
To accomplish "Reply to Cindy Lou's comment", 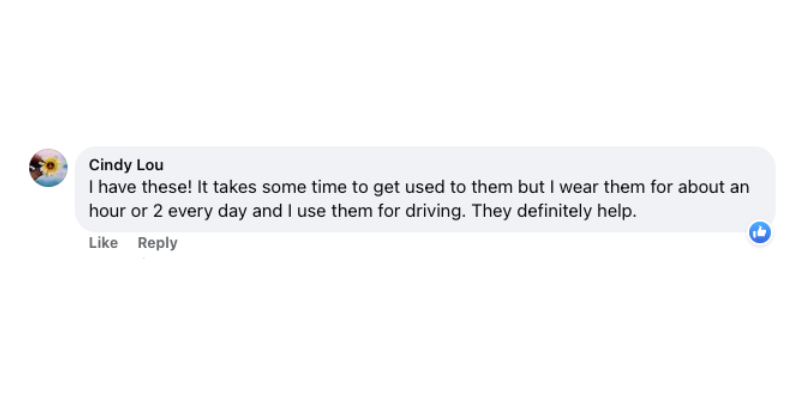I will click(x=157, y=243).
